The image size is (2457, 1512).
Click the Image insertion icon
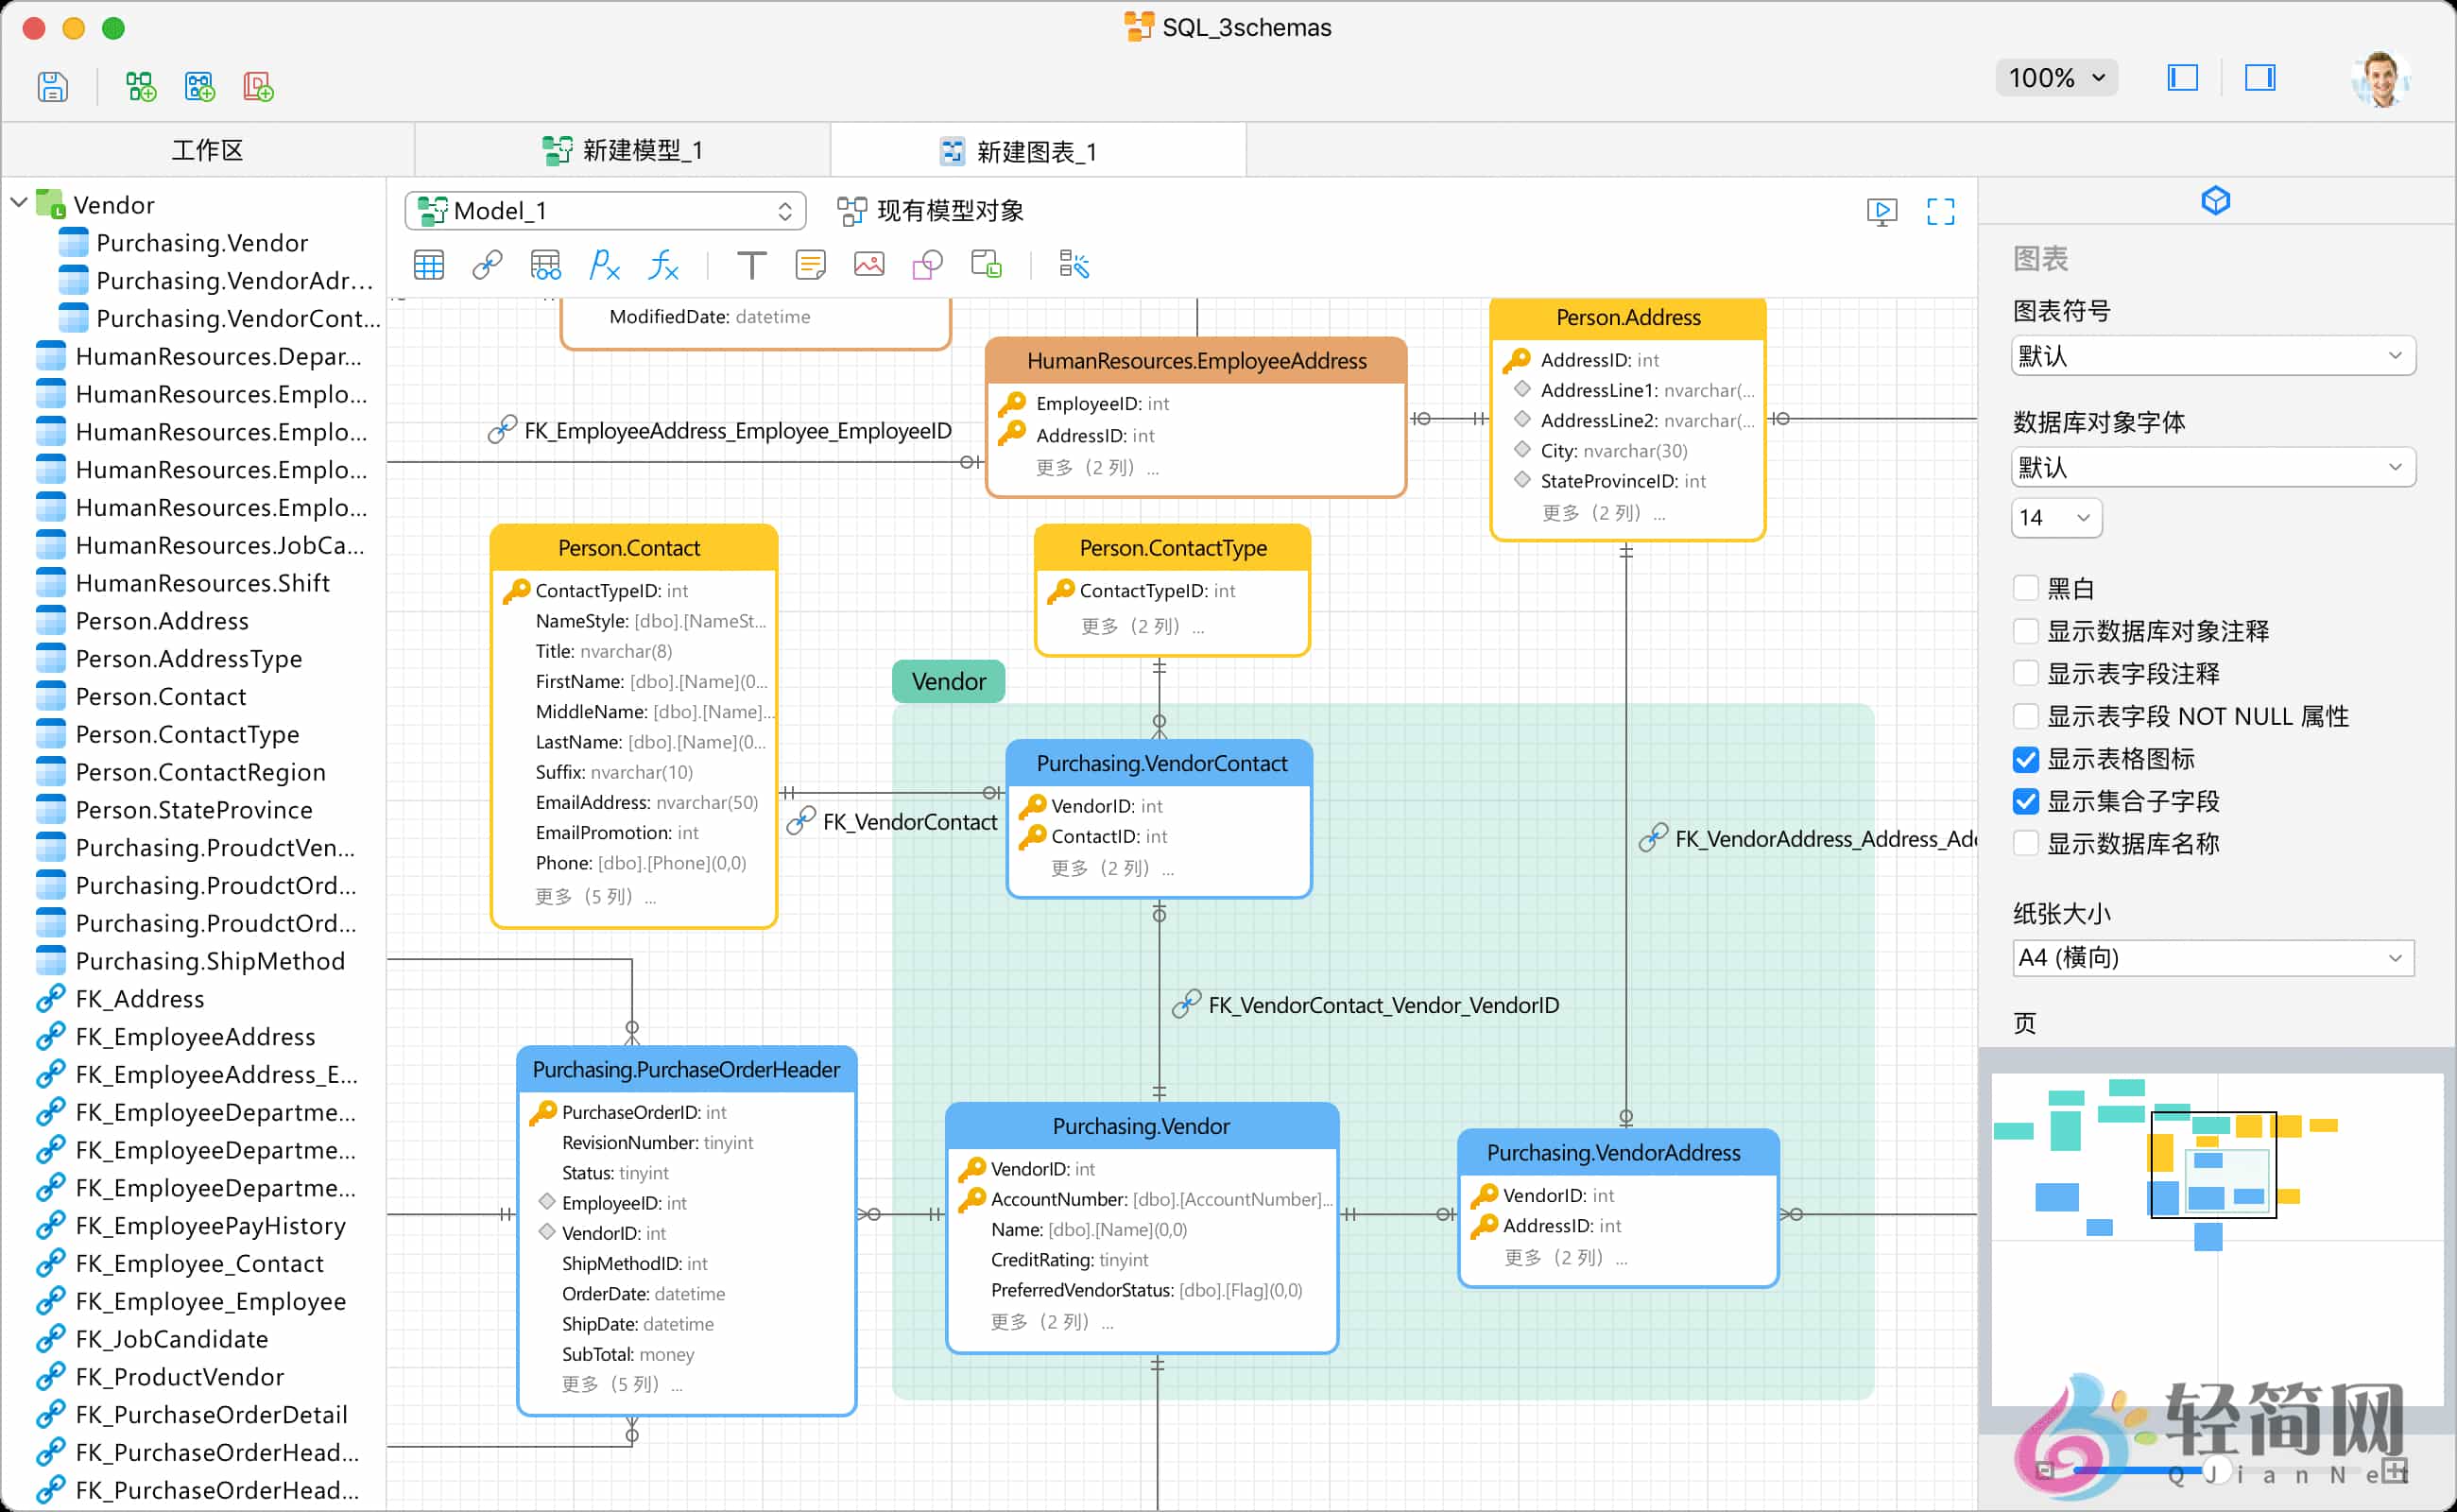click(868, 264)
